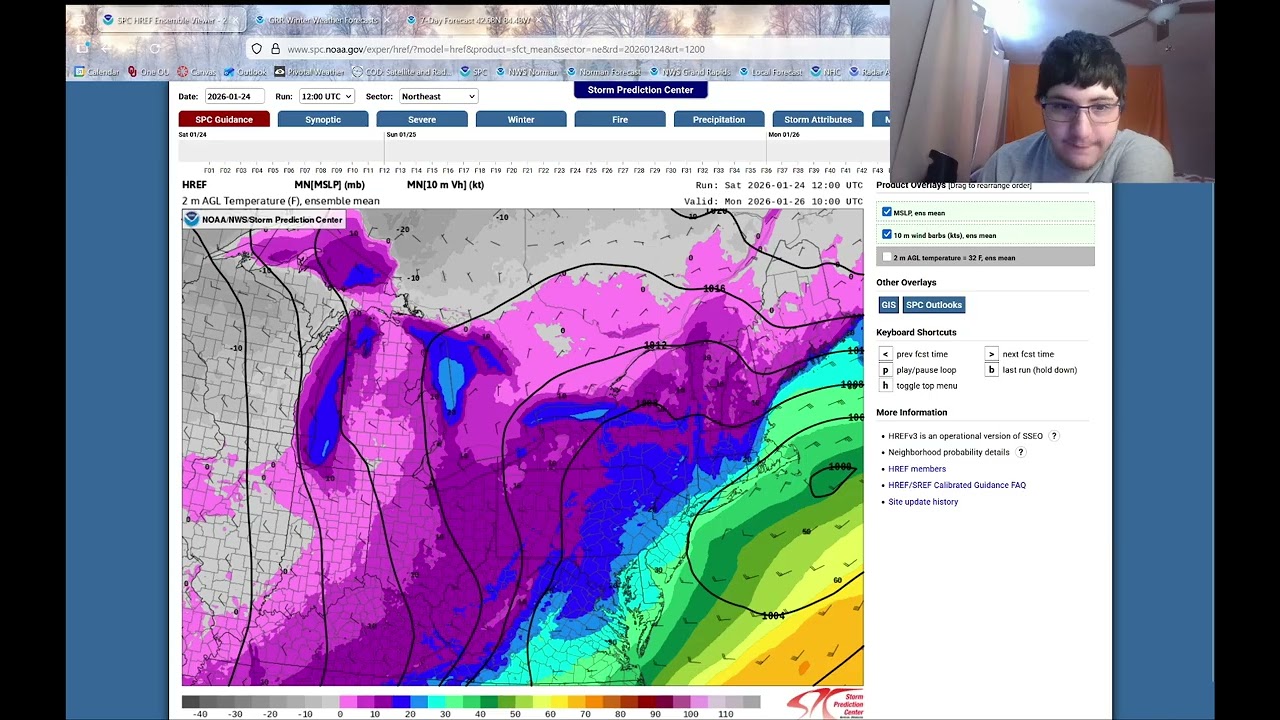Viewport: 1280px width, 720px height.
Task: Jump to forecast hour F12 on timeline
Action: click(x=385, y=171)
